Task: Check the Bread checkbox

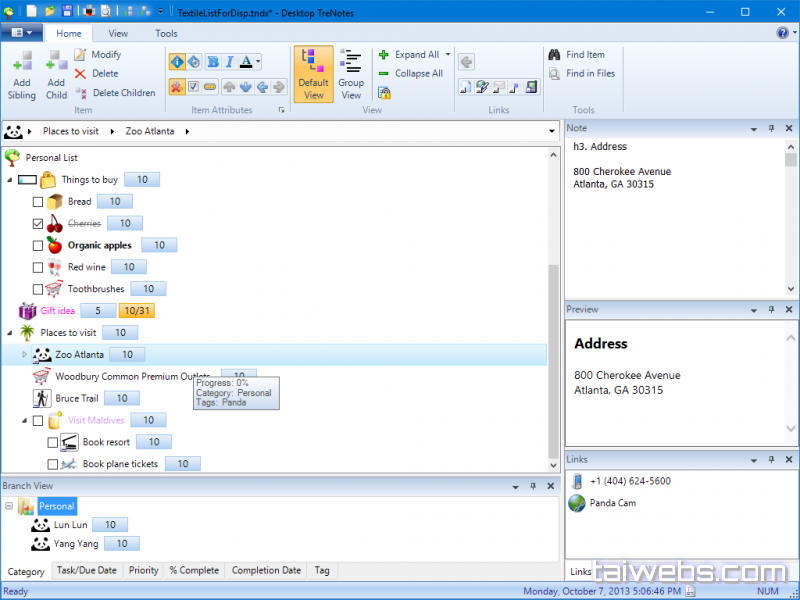Action: pos(38,202)
